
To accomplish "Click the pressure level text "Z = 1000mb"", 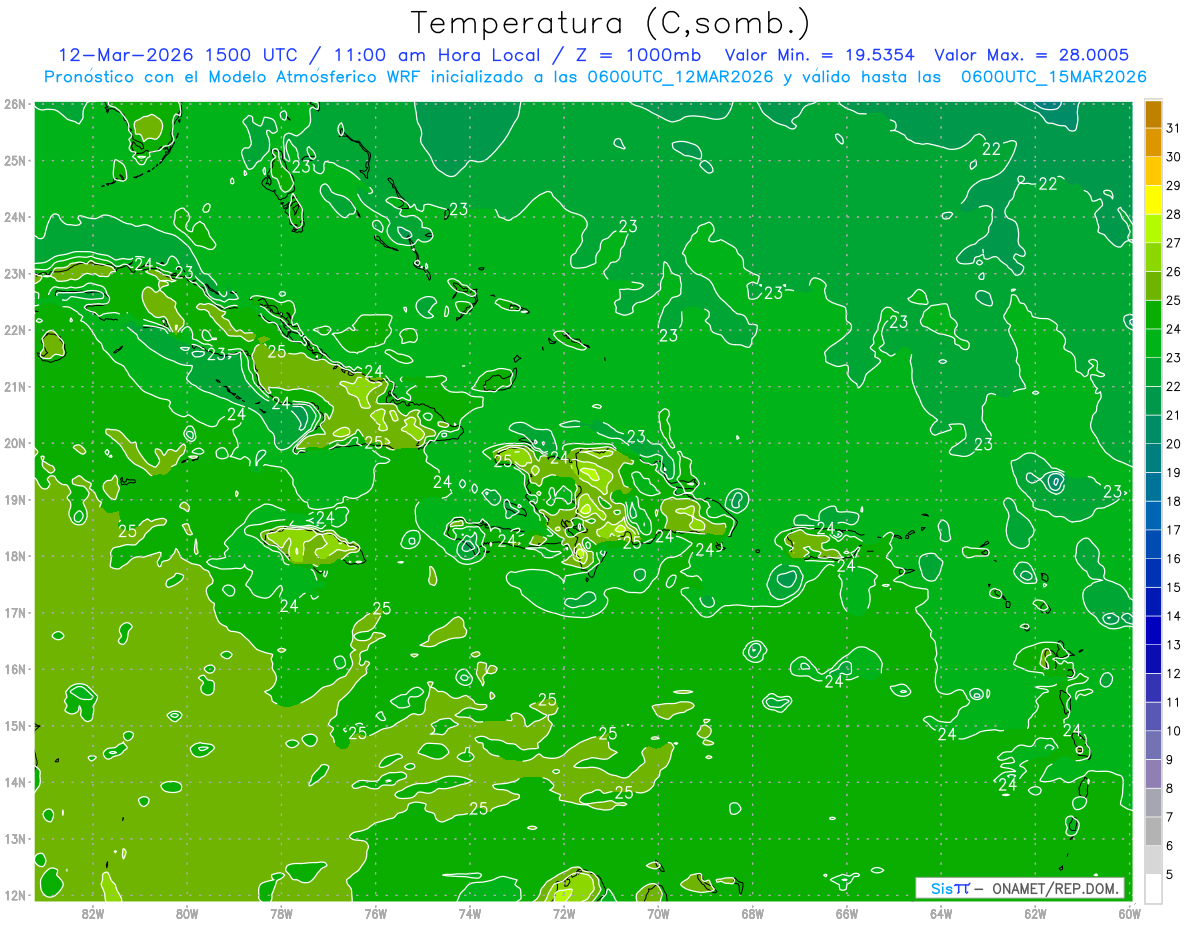I will [x=638, y=55].
